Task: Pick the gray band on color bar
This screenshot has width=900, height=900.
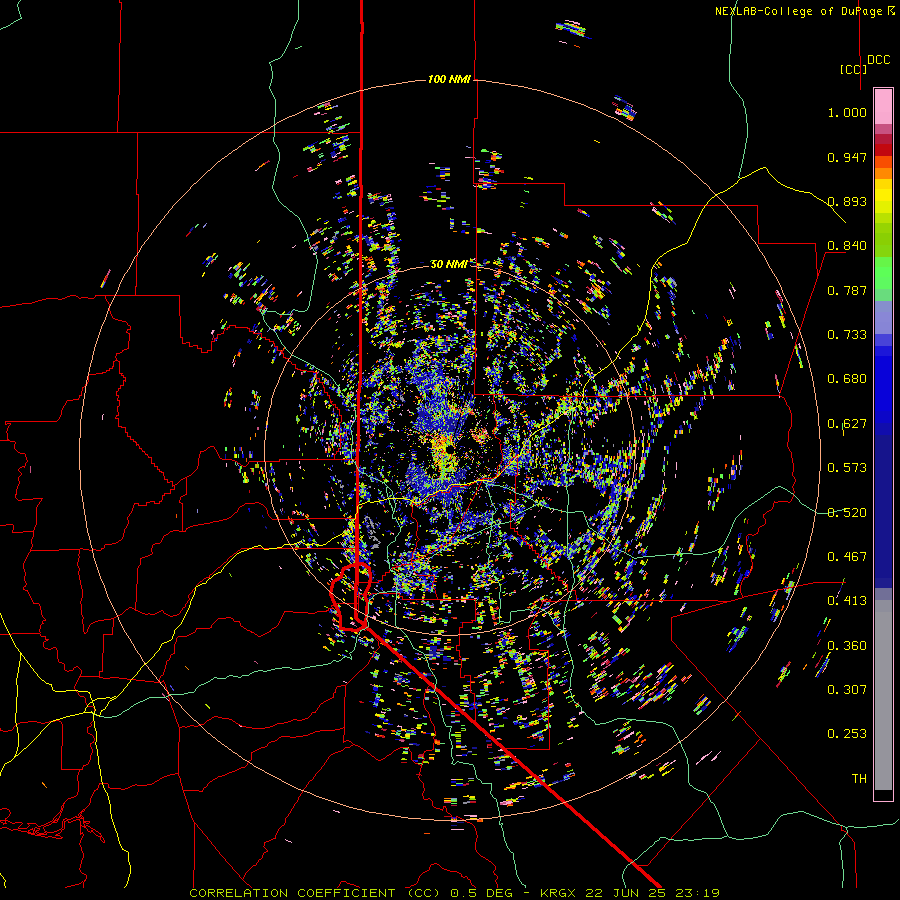Action: click(883, 695)
